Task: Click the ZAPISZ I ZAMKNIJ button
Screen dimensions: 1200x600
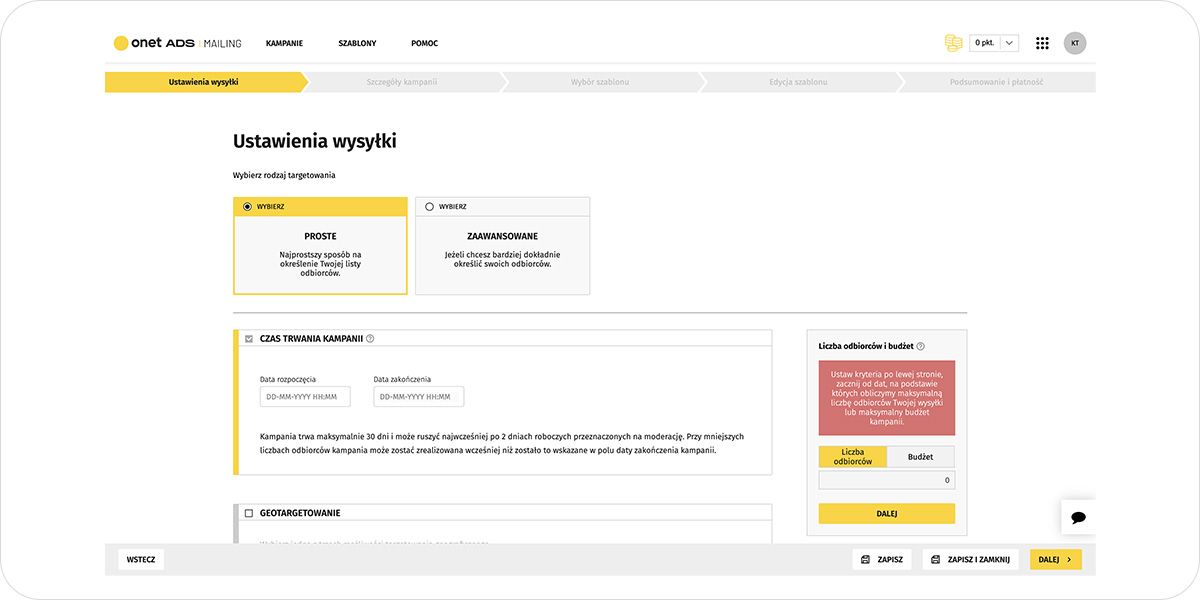Action: pyautogui.click(x=970, y=560)
